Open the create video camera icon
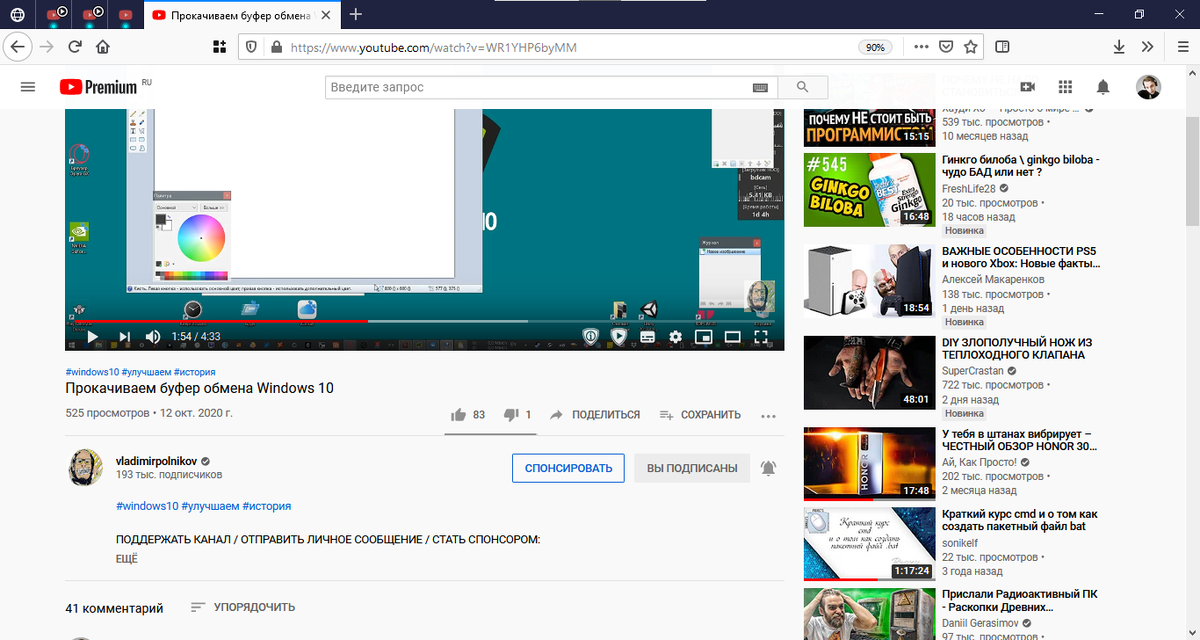1200x640 pixels. [1026, 87]
